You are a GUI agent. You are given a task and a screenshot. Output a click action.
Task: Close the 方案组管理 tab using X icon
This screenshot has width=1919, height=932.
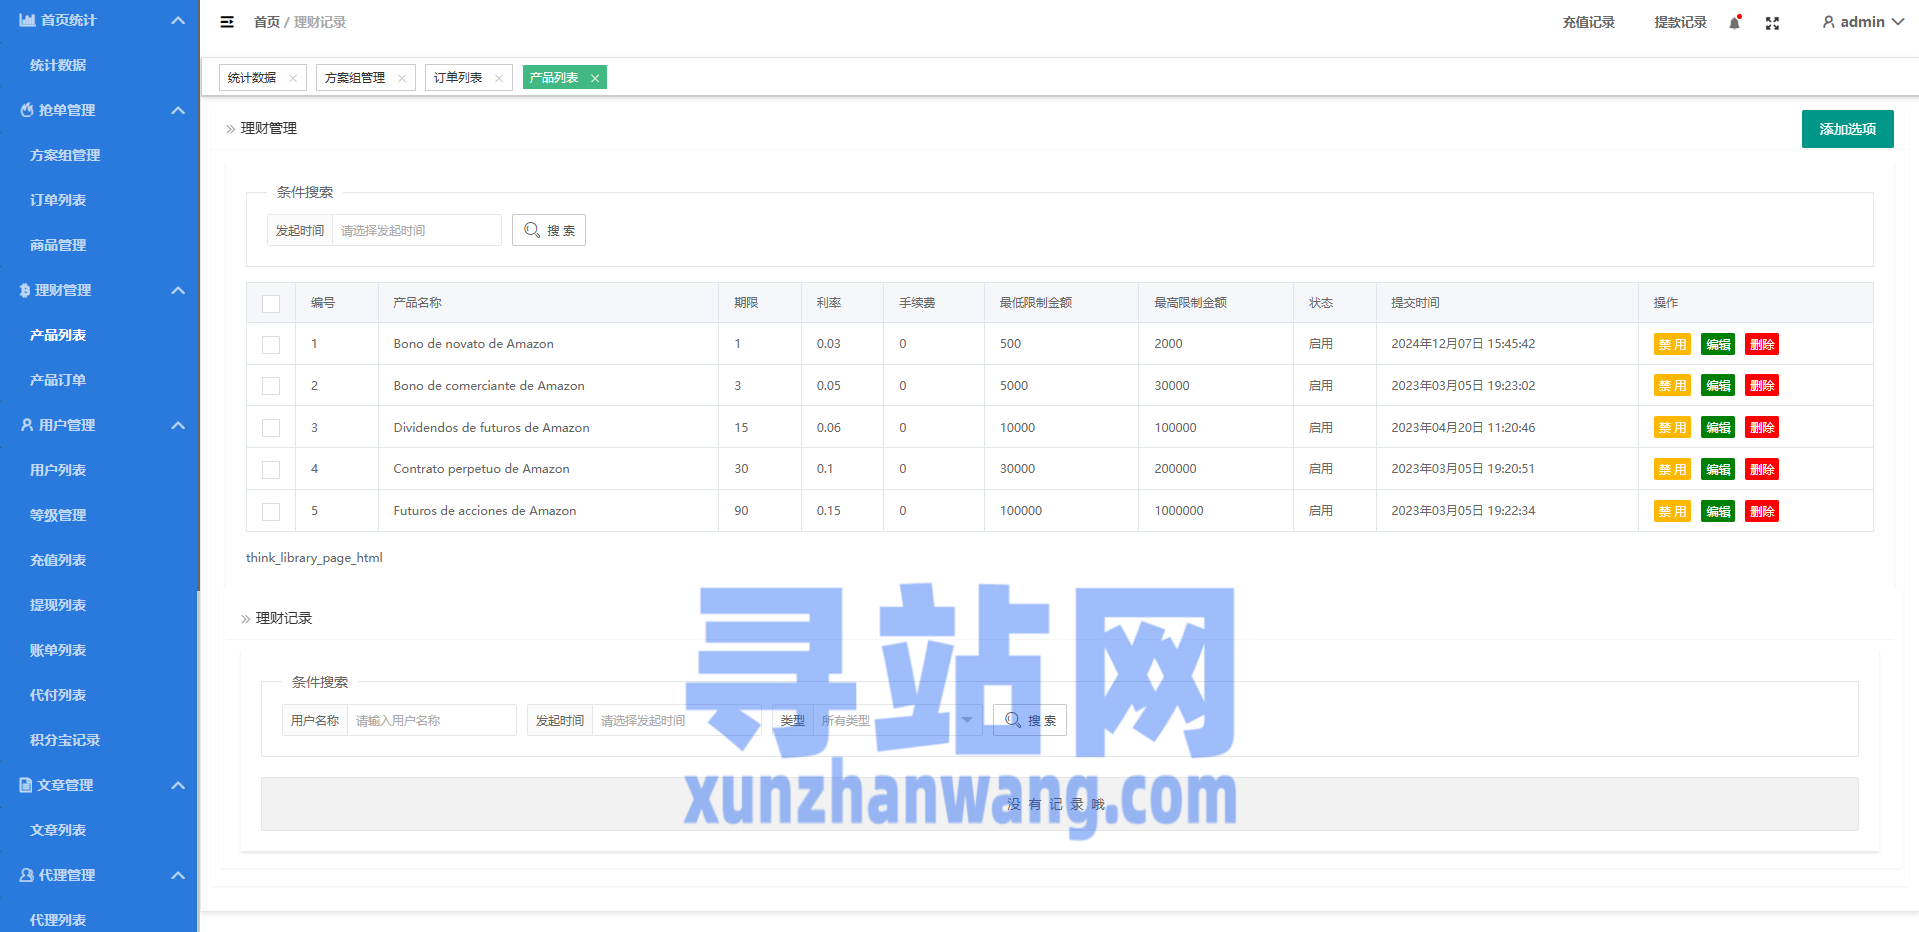402,78
